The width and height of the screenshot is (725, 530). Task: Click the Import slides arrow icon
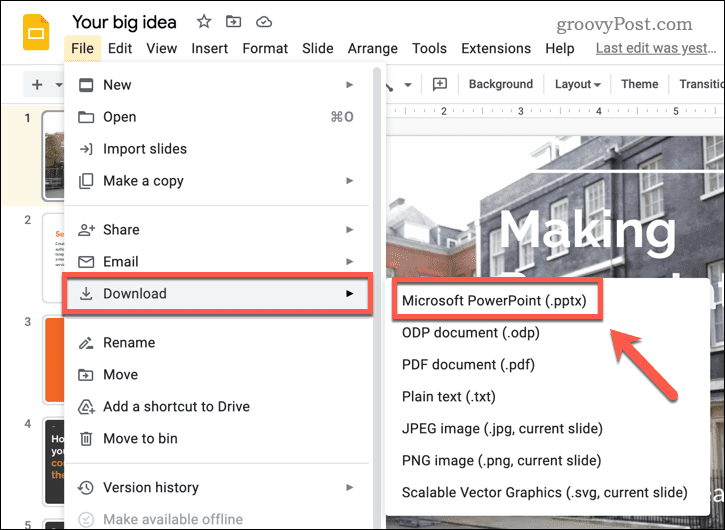[86, 148]
